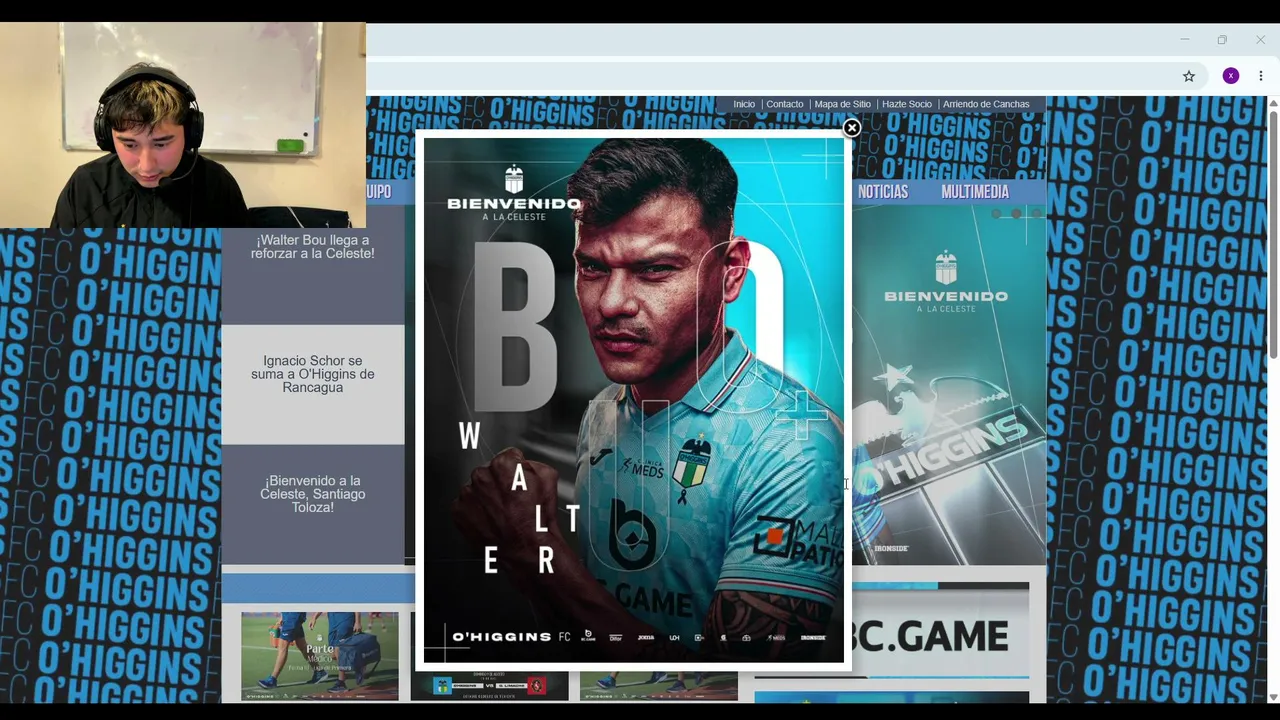Minimize the browser window
Image resolution: width=1280 pixels, height=720 pixels.
pyautogui.click(x=1184, y=40)
